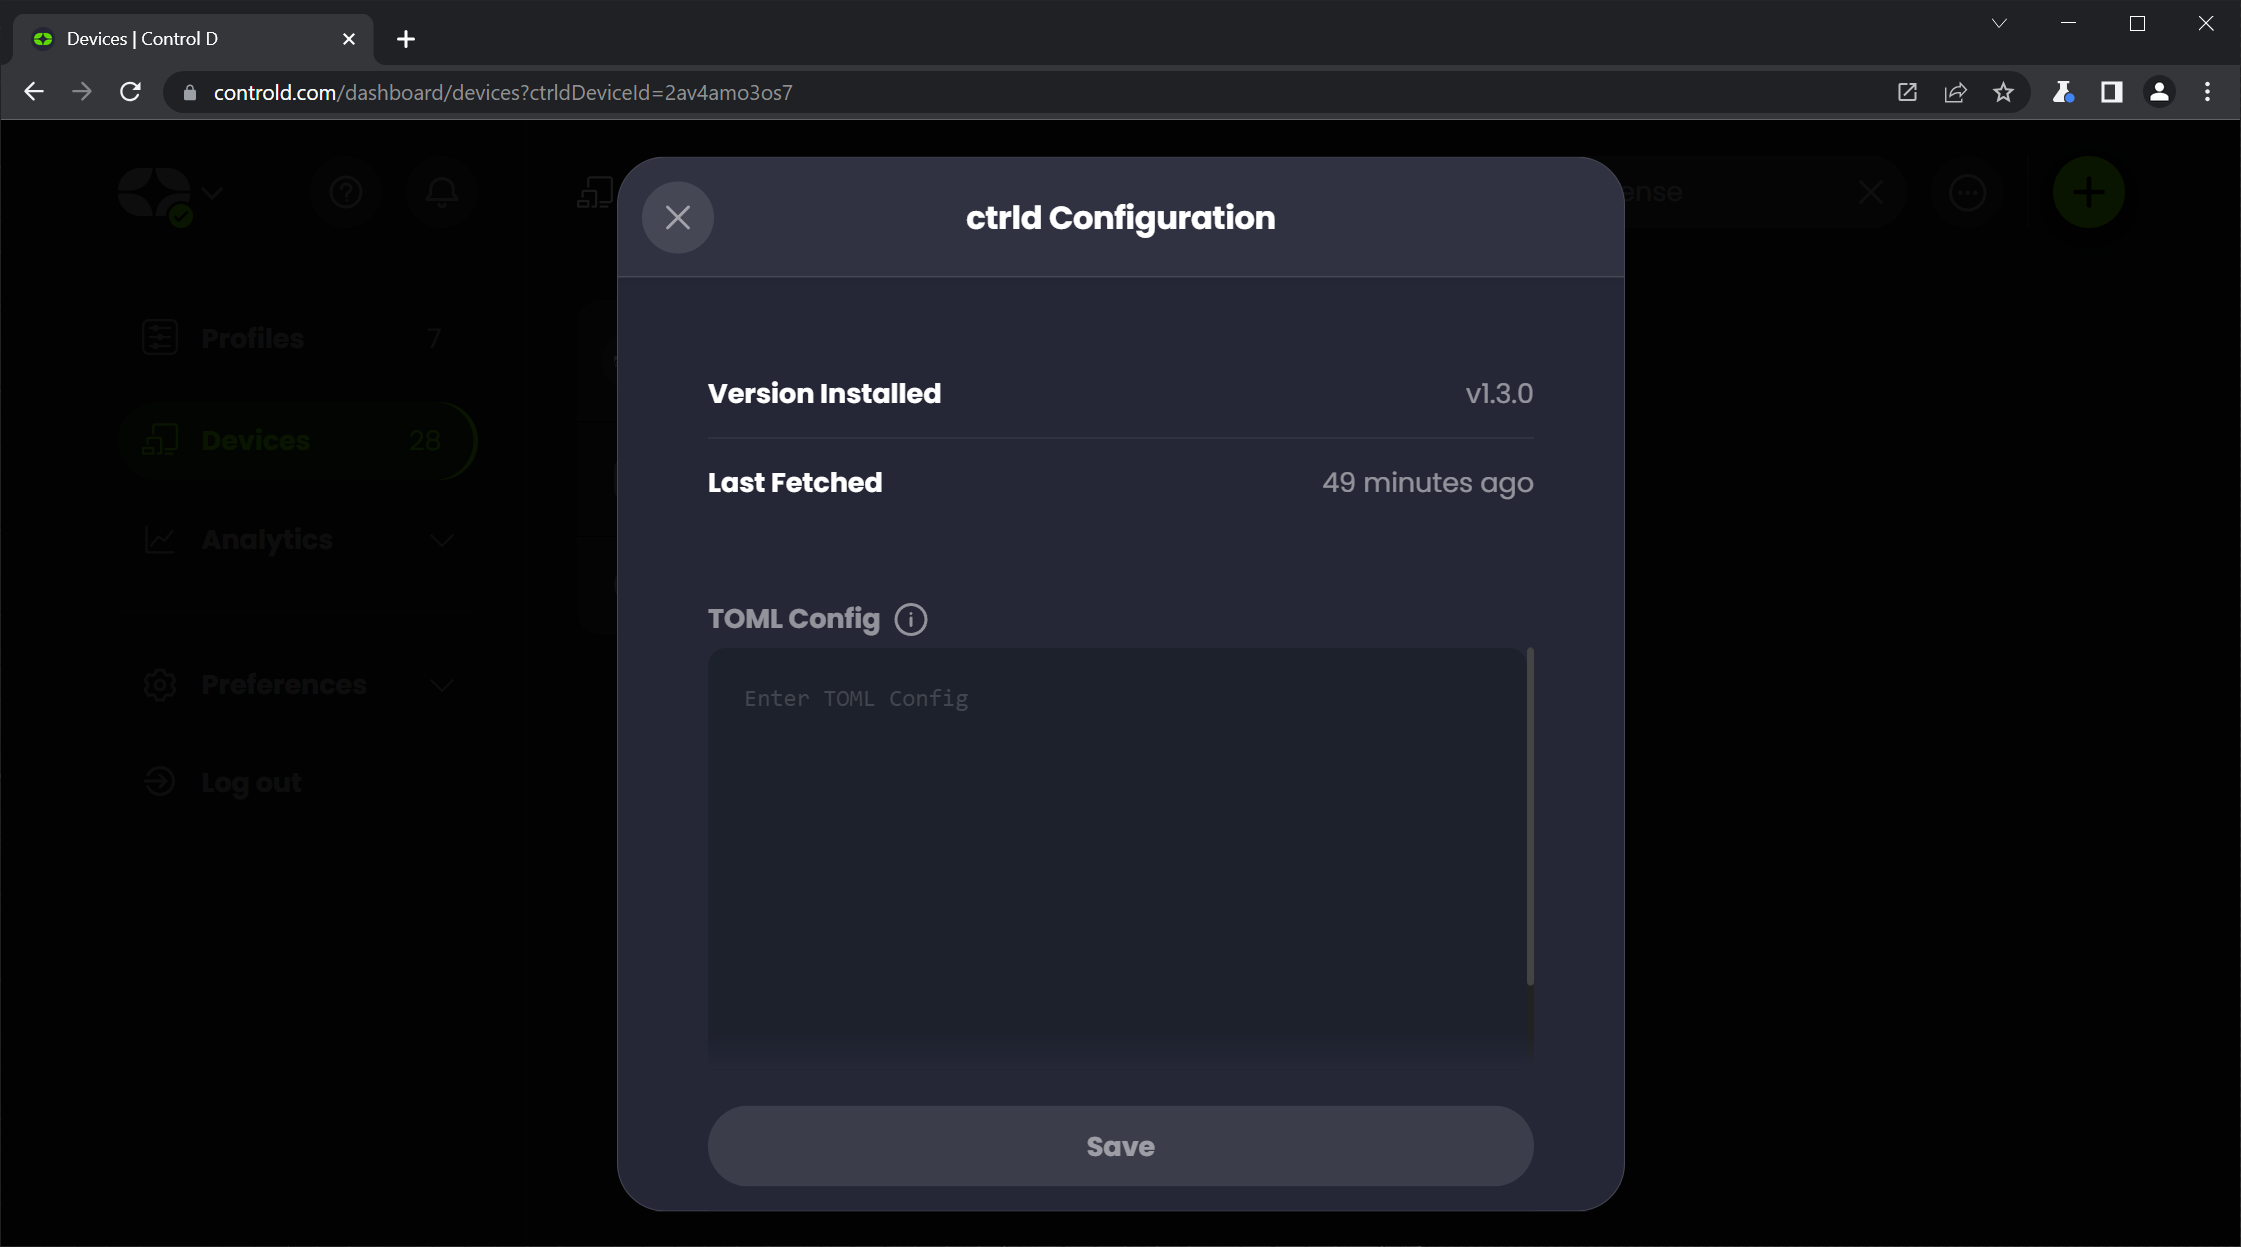This screenshot has height=1247, width=2241.
Task: Click the close X button on modal
Action: coord(677,217)
